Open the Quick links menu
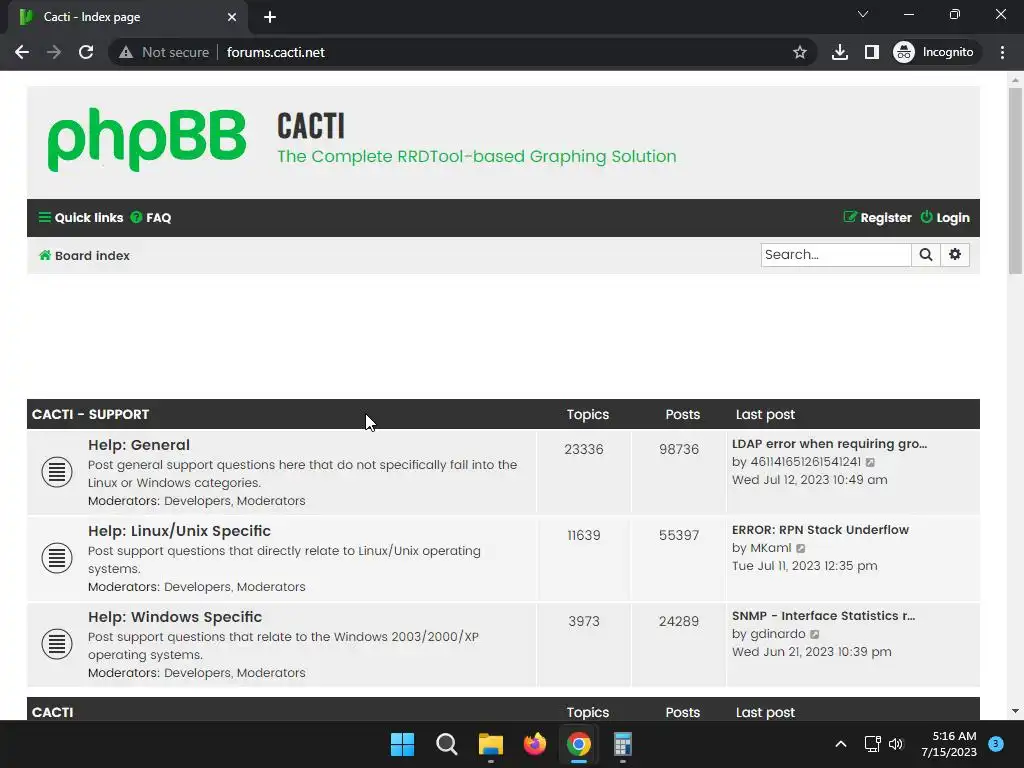Image resolution: width=1024 pixels, height=768 pixels. pos(80,217)
